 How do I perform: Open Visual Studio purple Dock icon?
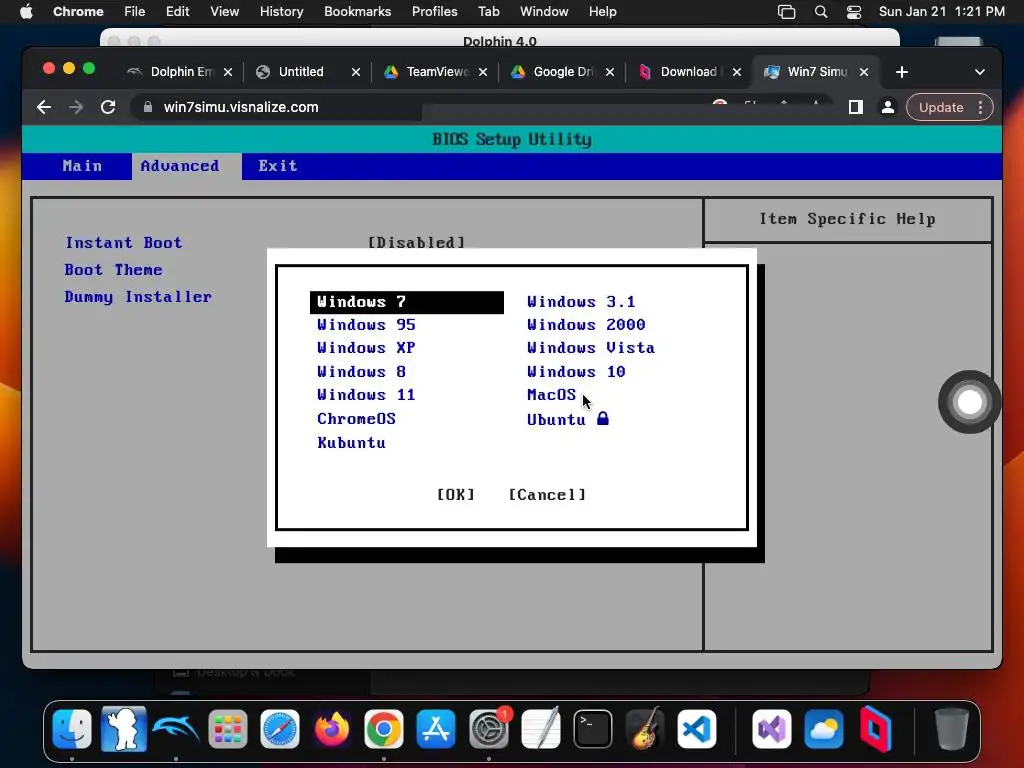click(772, 729)
